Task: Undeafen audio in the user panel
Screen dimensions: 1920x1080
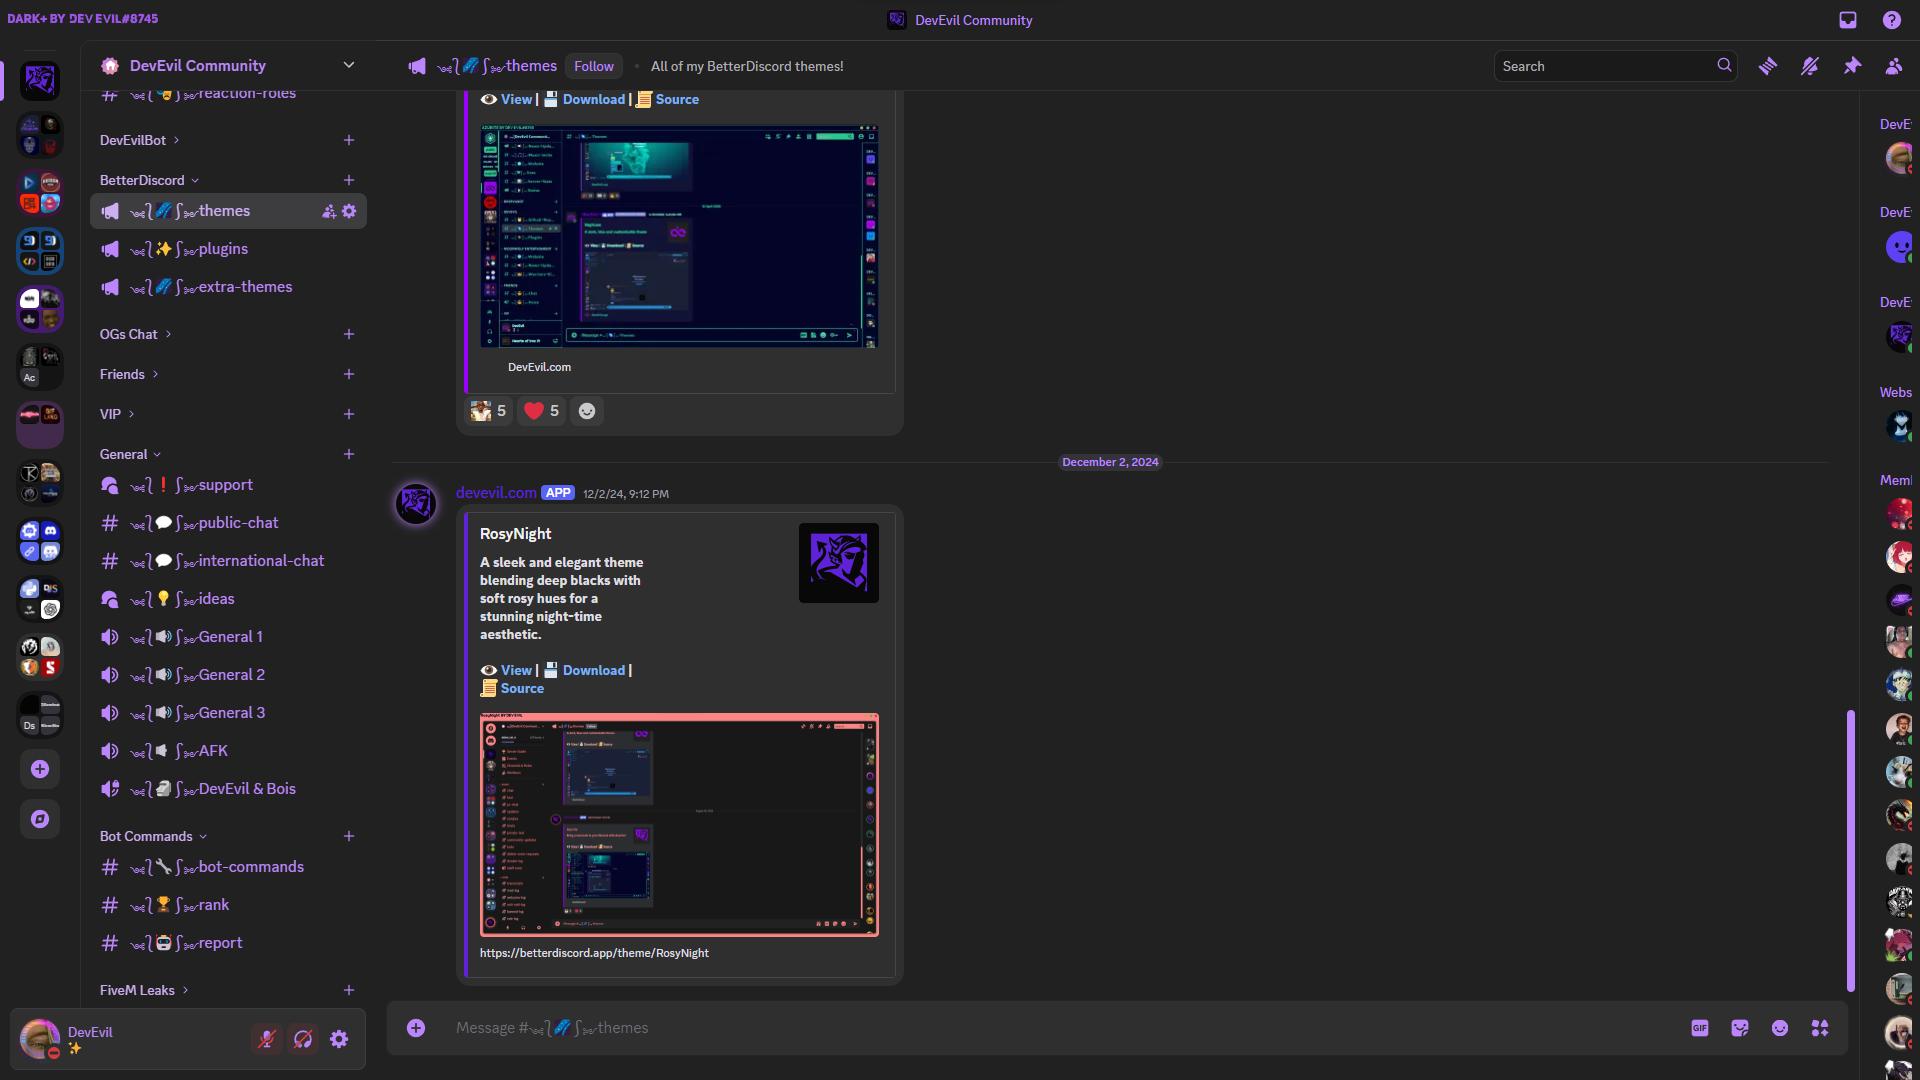Action: 303,1039
